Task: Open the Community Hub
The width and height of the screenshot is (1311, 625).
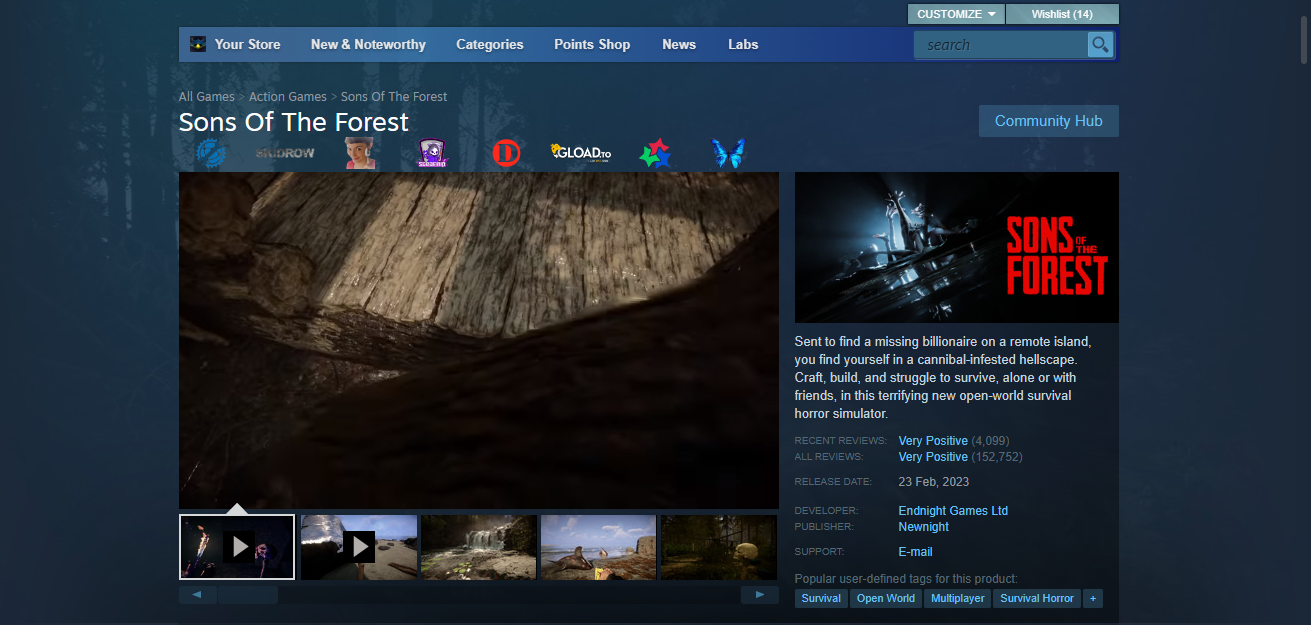Action: point(1048,121)
